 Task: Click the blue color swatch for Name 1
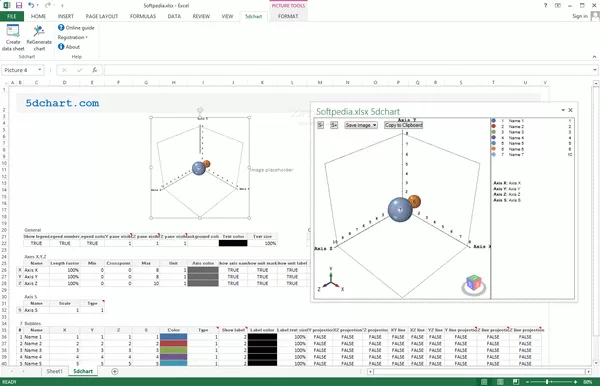173,337
